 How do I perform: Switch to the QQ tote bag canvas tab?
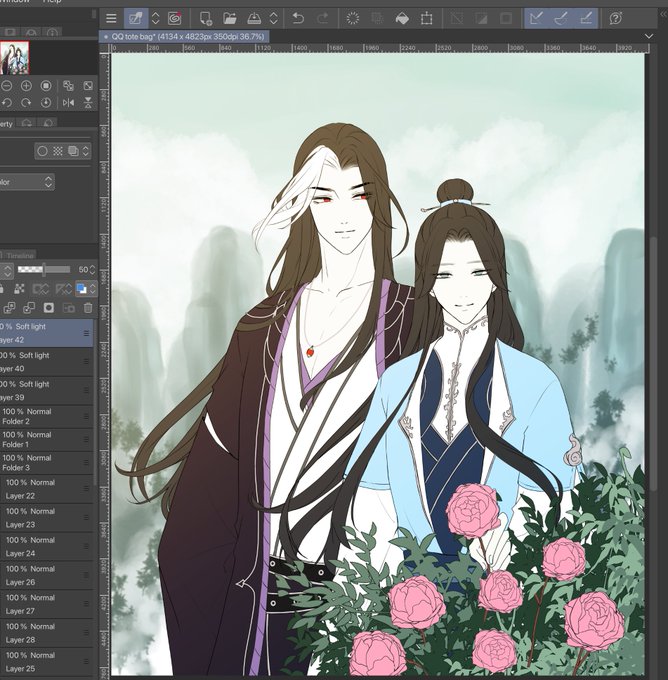click(184, 37)
